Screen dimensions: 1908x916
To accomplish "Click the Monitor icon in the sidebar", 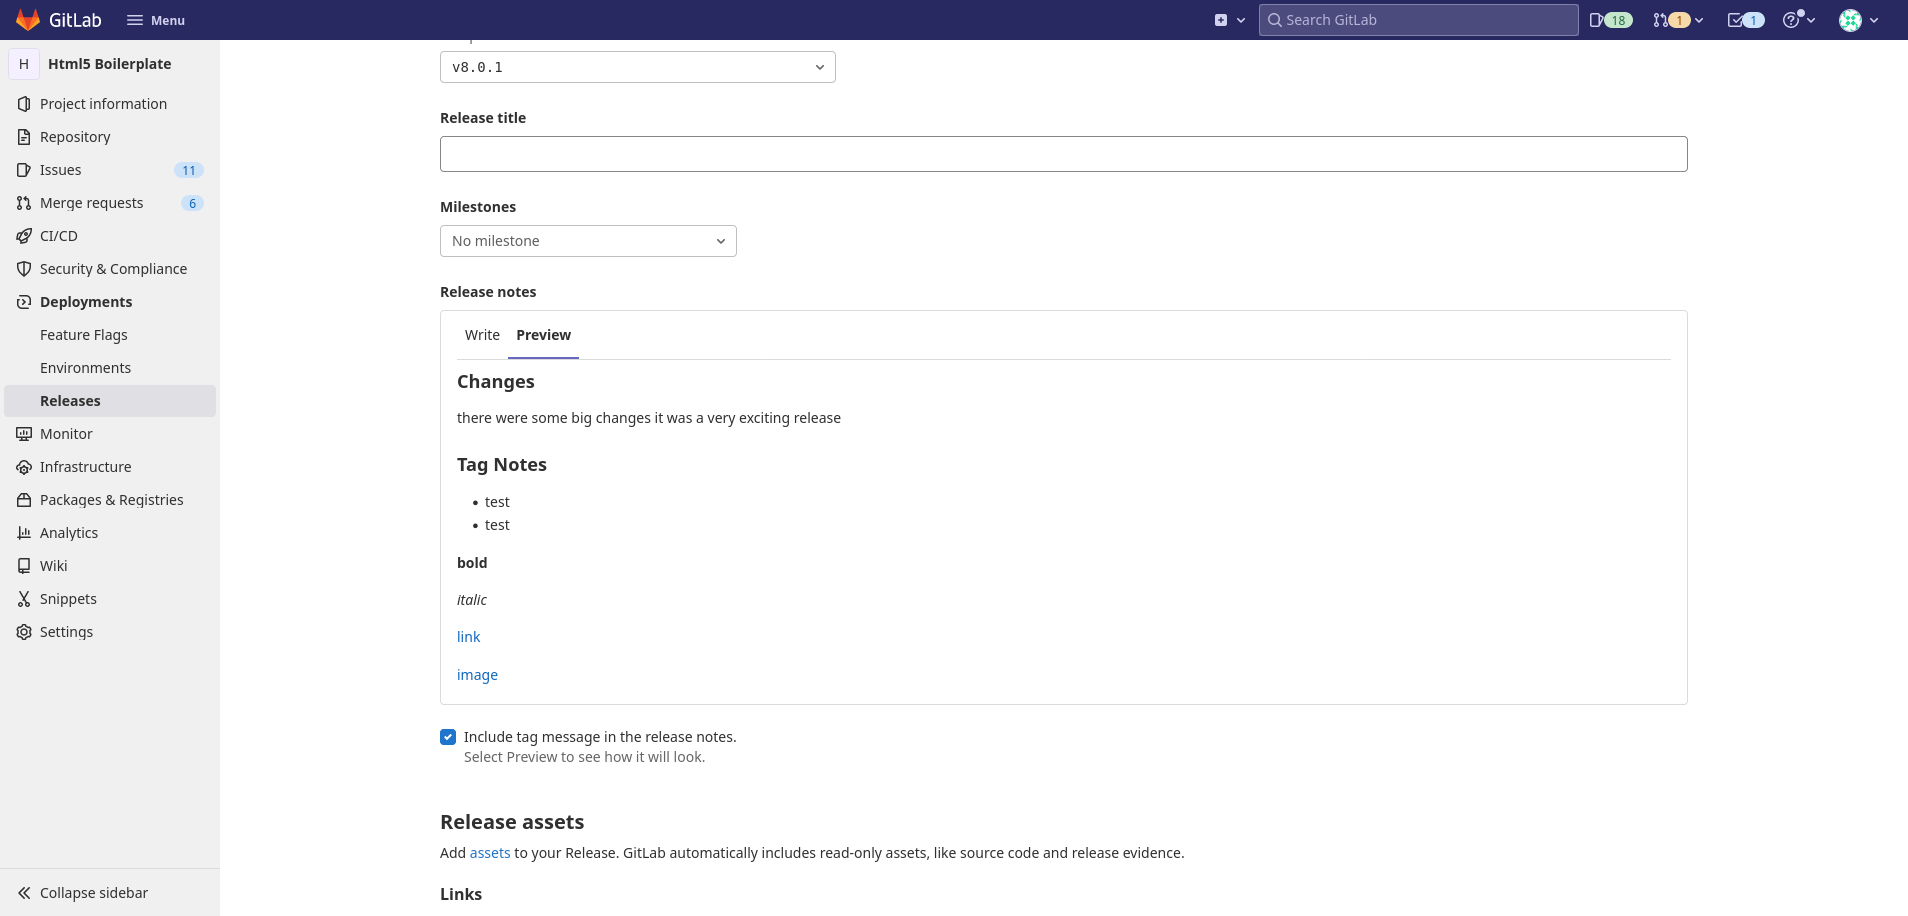I will click(x=23, y=433).
